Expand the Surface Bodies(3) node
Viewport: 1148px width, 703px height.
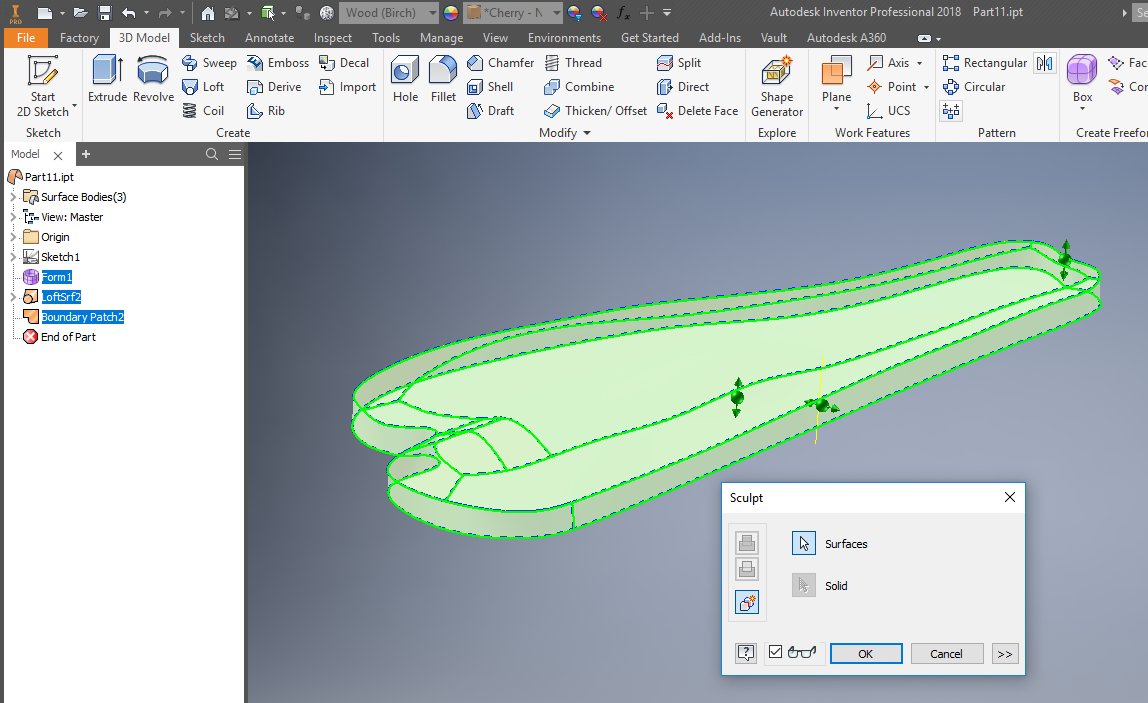coord(13,197)
